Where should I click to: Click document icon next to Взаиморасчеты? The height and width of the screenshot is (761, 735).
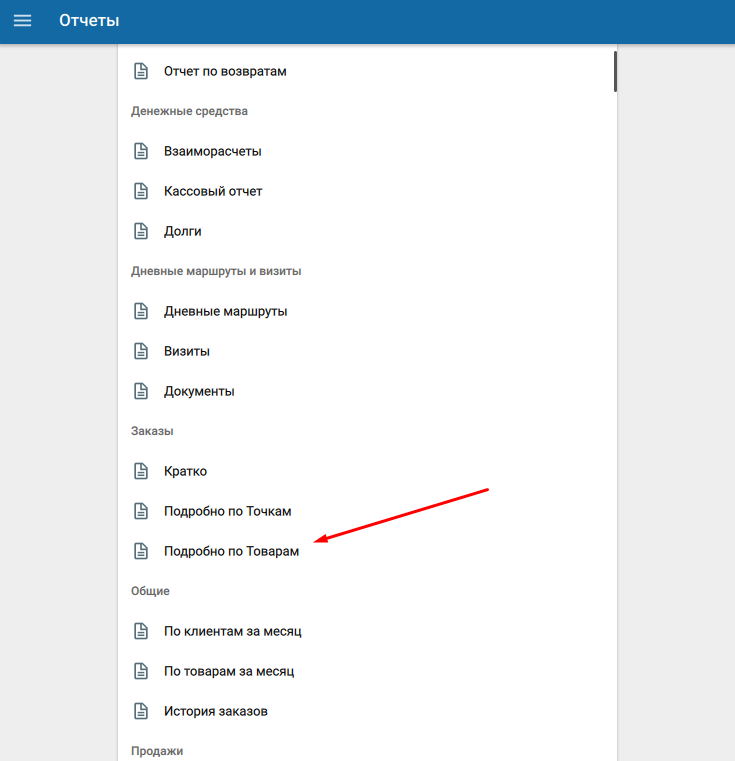tap(141, 151)
